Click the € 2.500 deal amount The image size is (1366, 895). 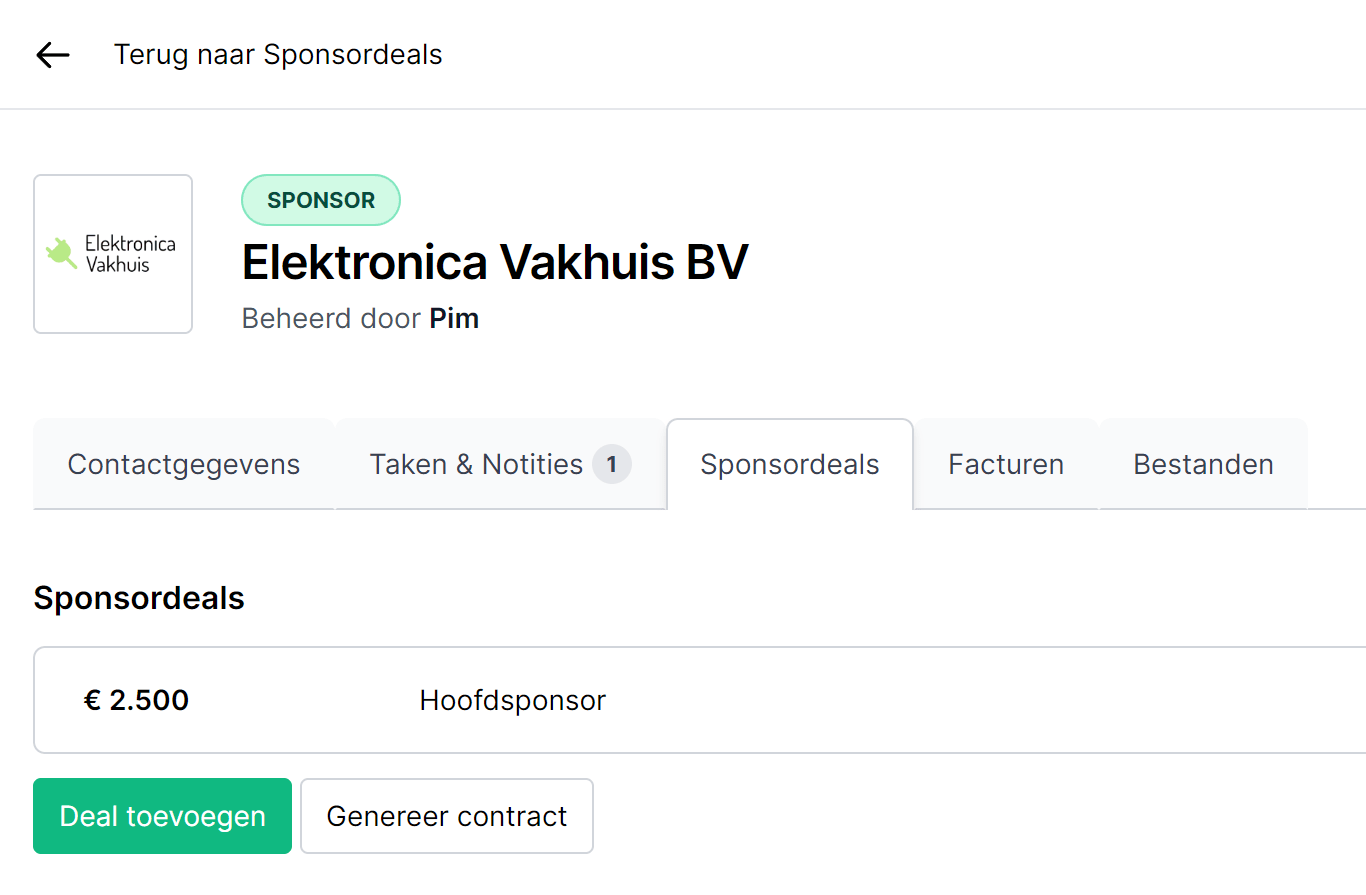[136, 700]
